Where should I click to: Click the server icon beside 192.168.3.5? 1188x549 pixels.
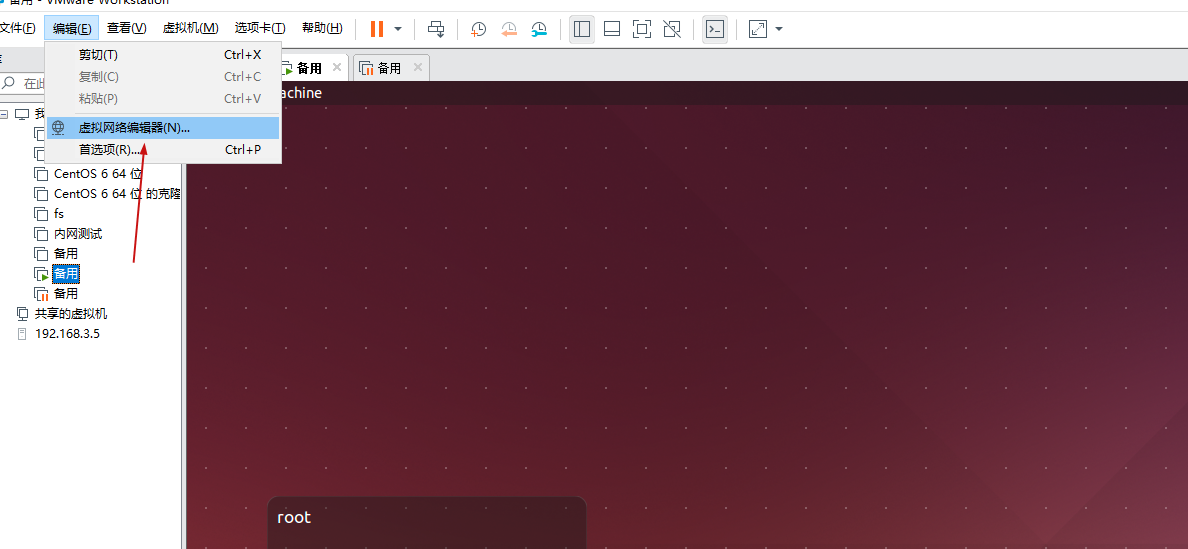[22, 333]
